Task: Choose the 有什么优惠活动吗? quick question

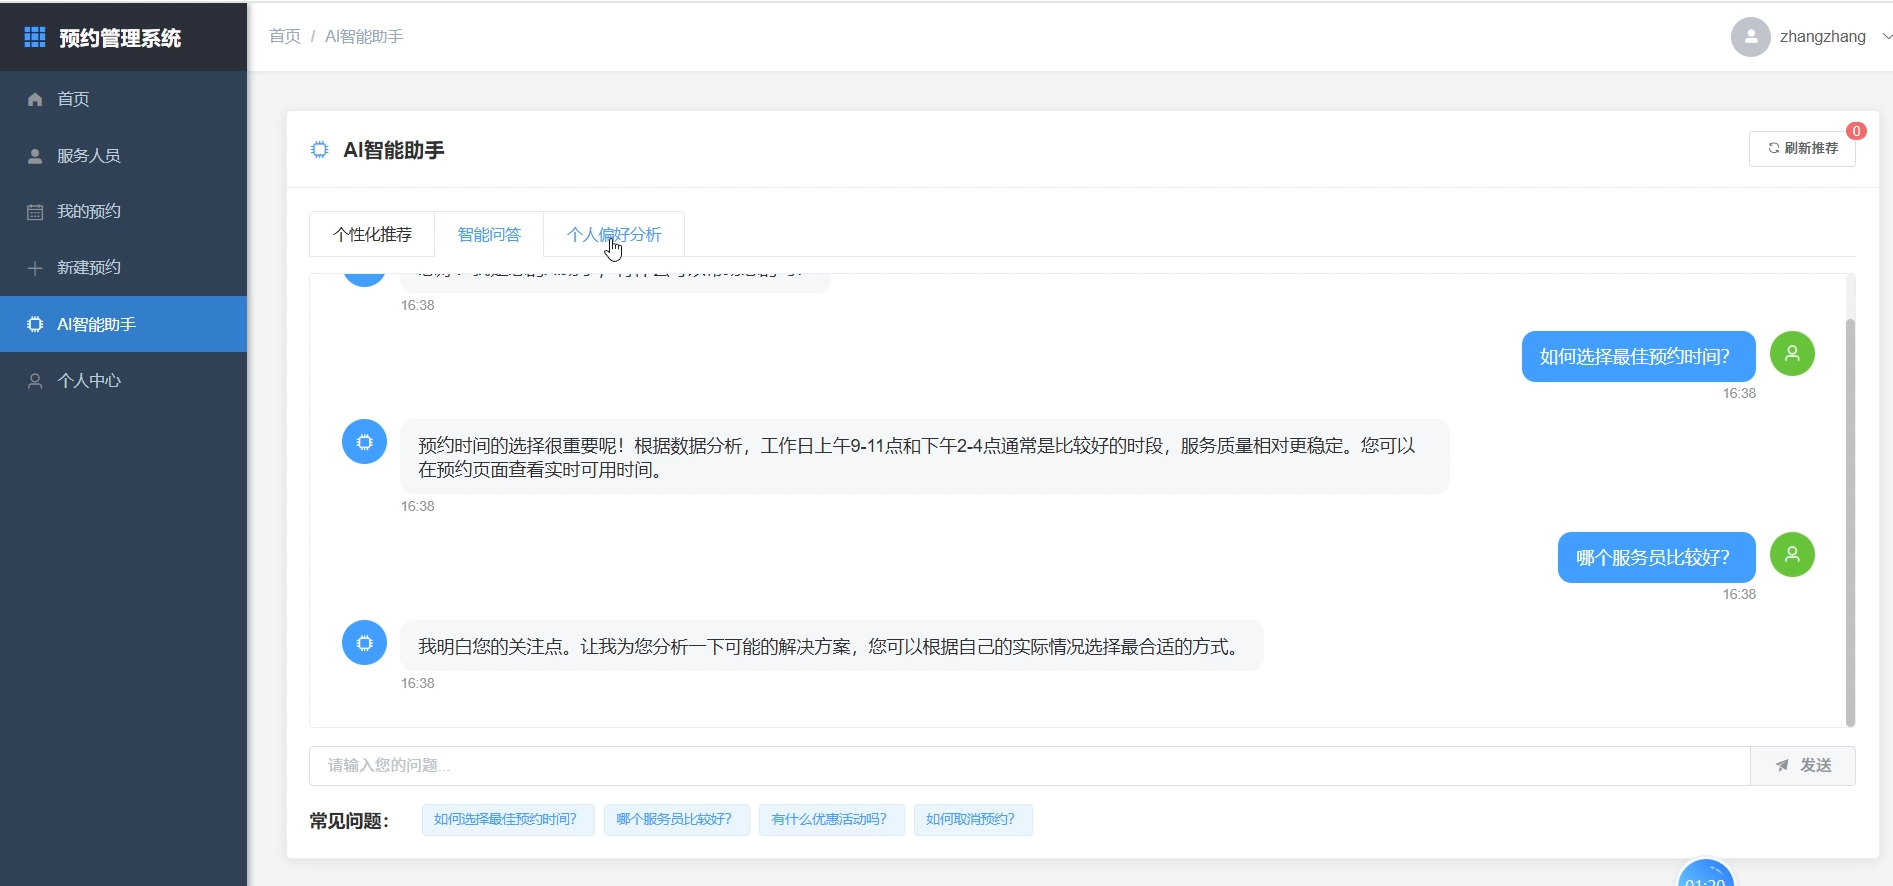Action: (x=830, y=820)
